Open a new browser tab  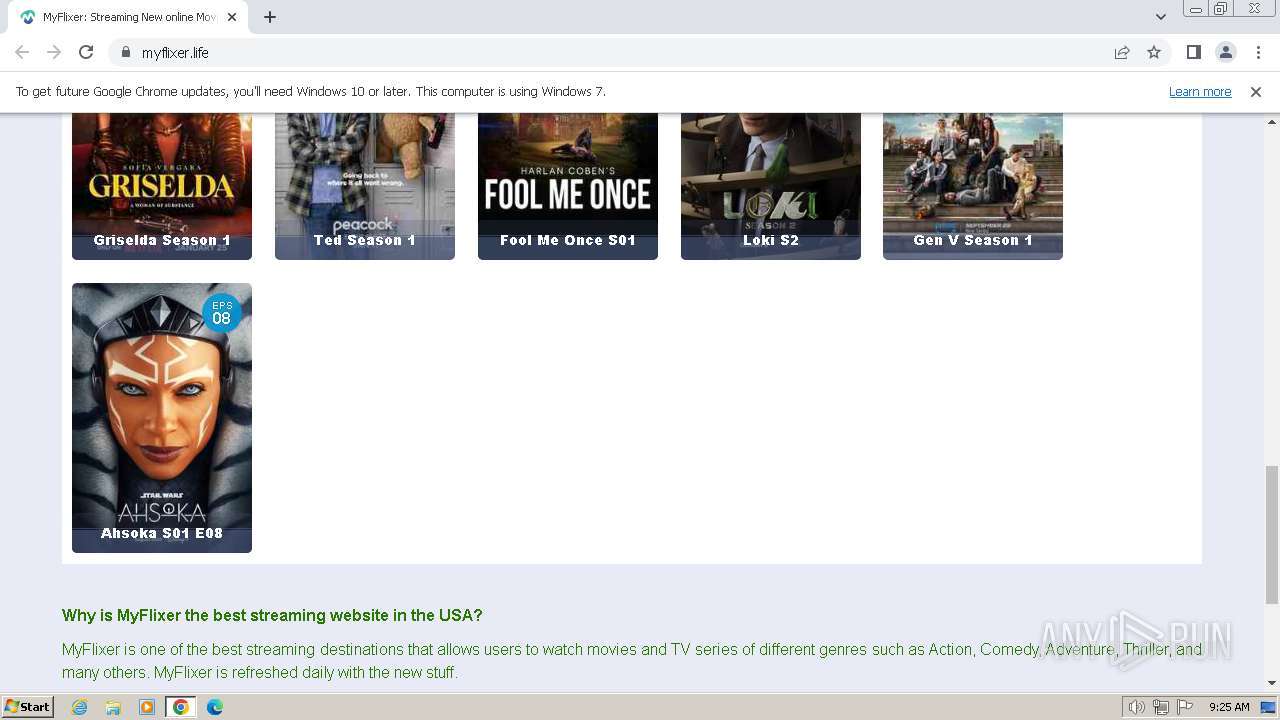(270, 17)
